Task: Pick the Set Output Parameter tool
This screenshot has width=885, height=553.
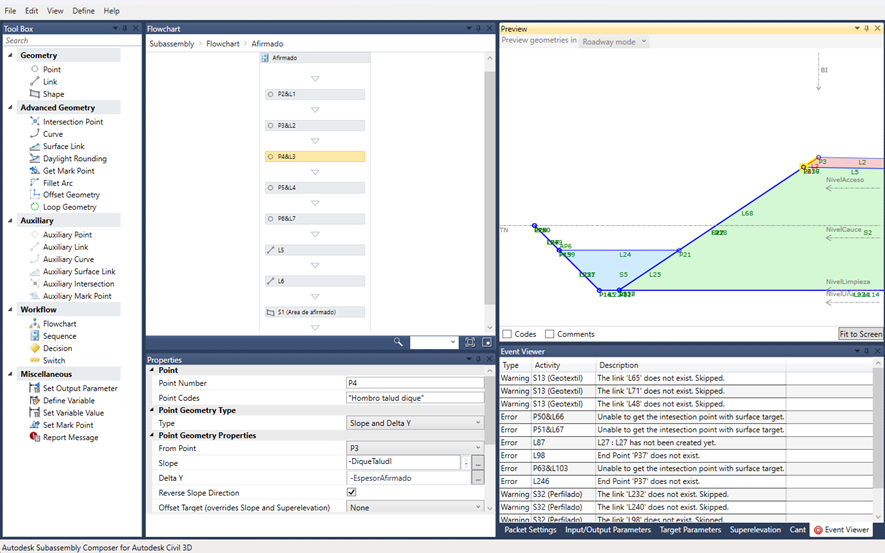Action: pos(80,388)
